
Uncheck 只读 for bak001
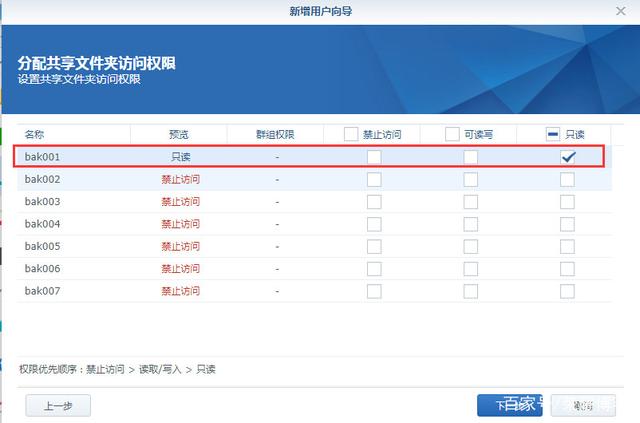[x=567, y=157]
